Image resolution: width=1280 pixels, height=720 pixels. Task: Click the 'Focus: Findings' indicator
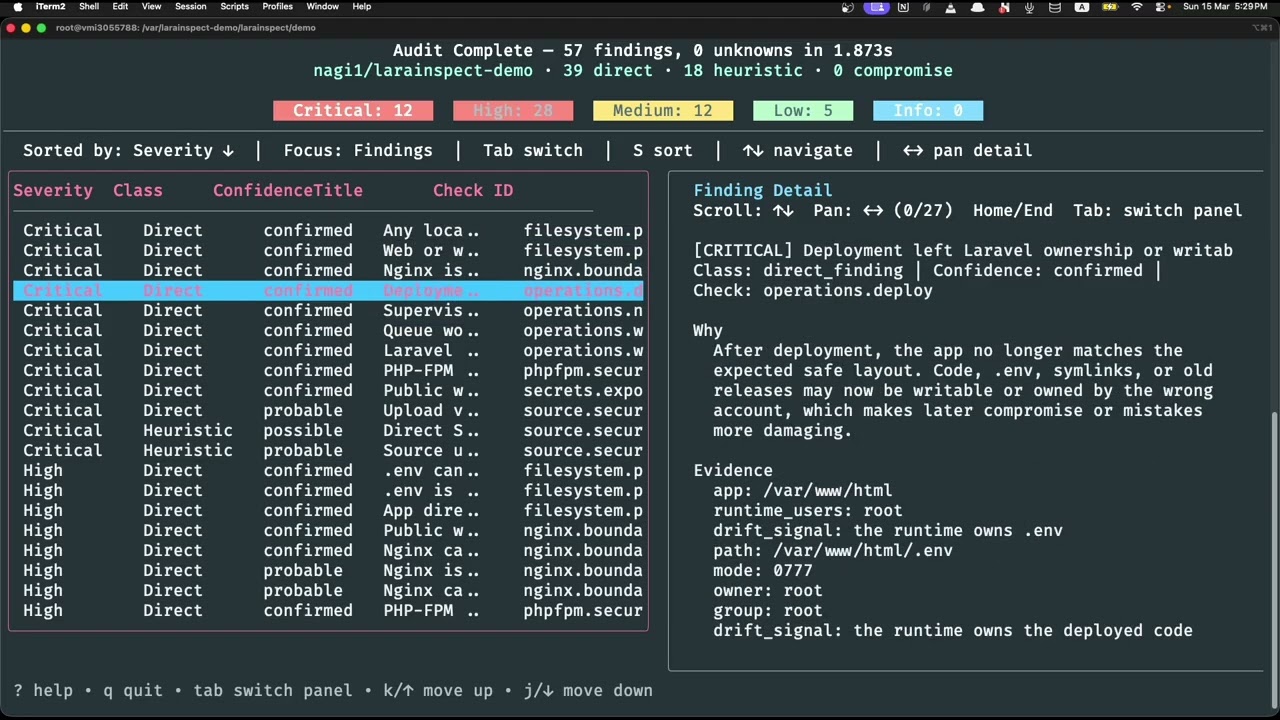click(358, 150)
